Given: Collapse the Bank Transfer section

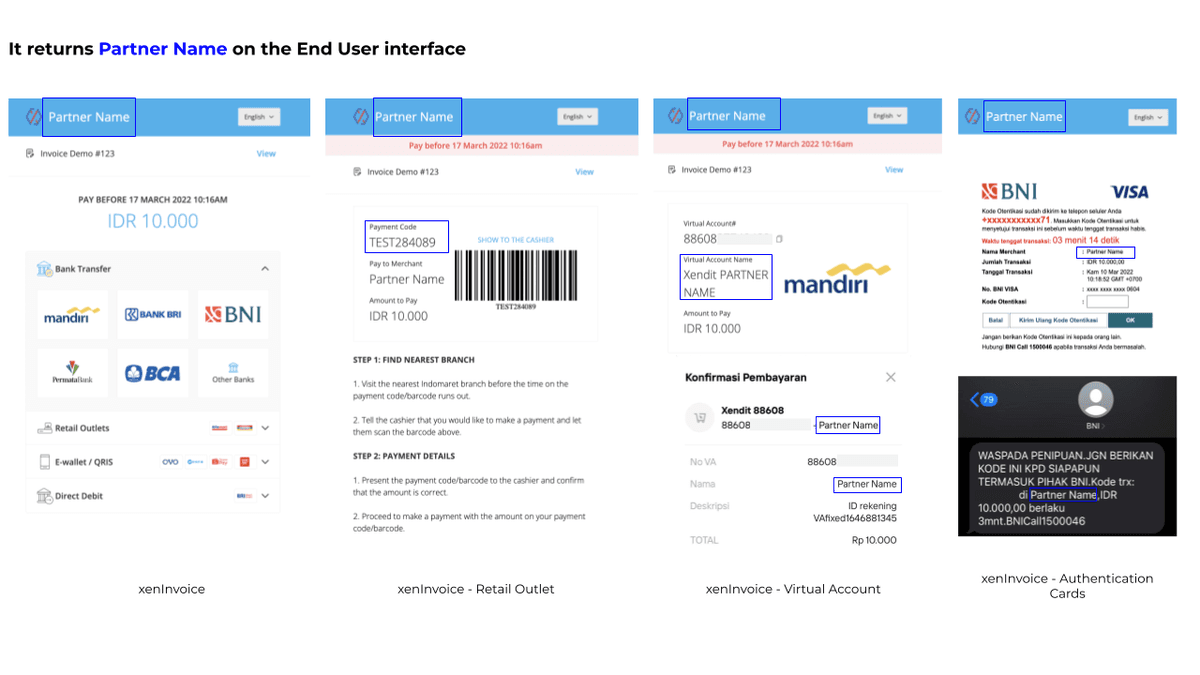Looking at the screenshot, I should point(265,269).
